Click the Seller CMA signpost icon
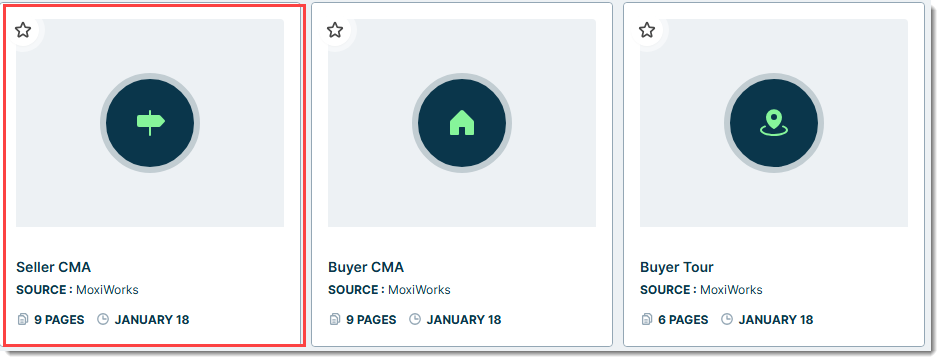Viewport: 942px width, 362px height. point(150,122)
